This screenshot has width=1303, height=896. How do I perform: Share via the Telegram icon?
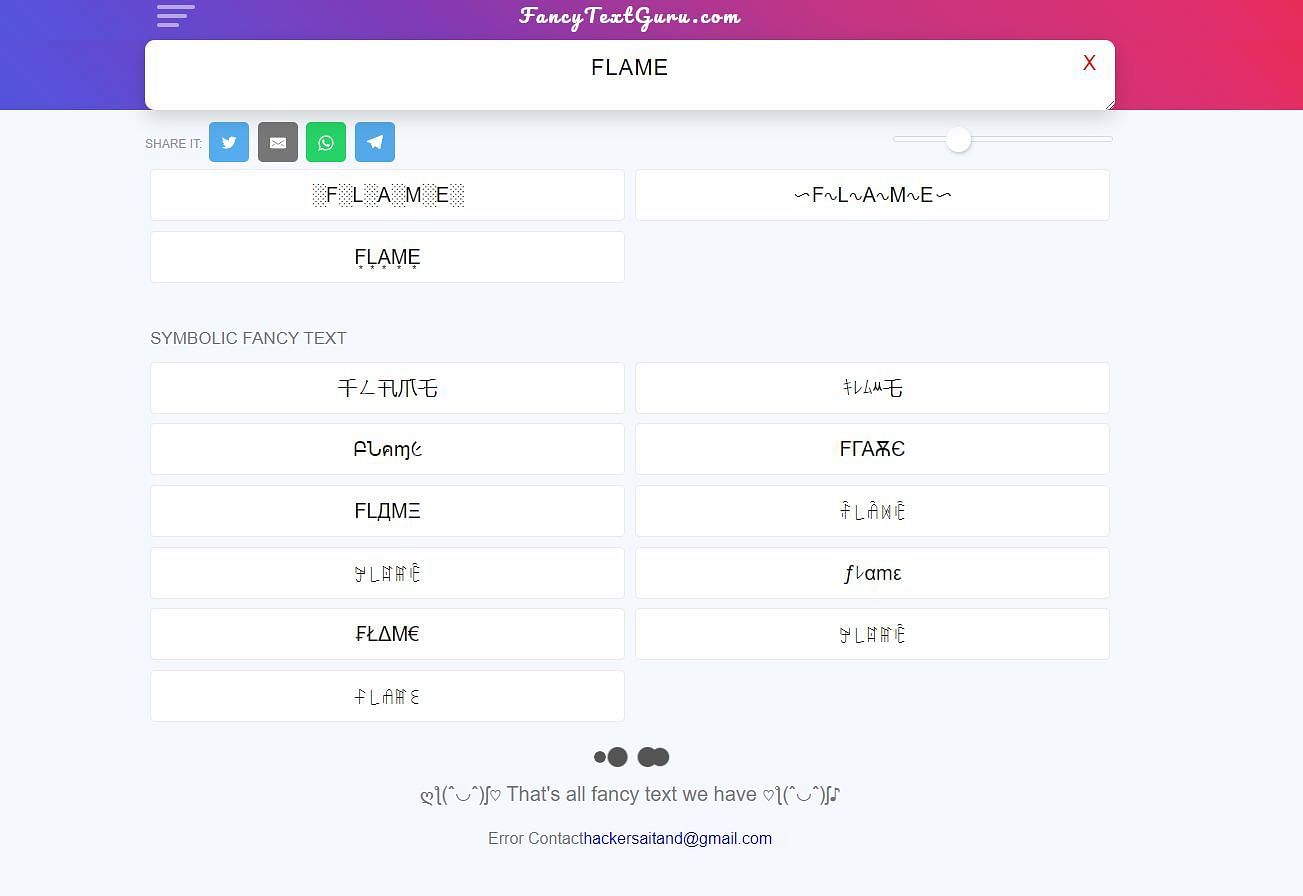click(x=375, y=142)
